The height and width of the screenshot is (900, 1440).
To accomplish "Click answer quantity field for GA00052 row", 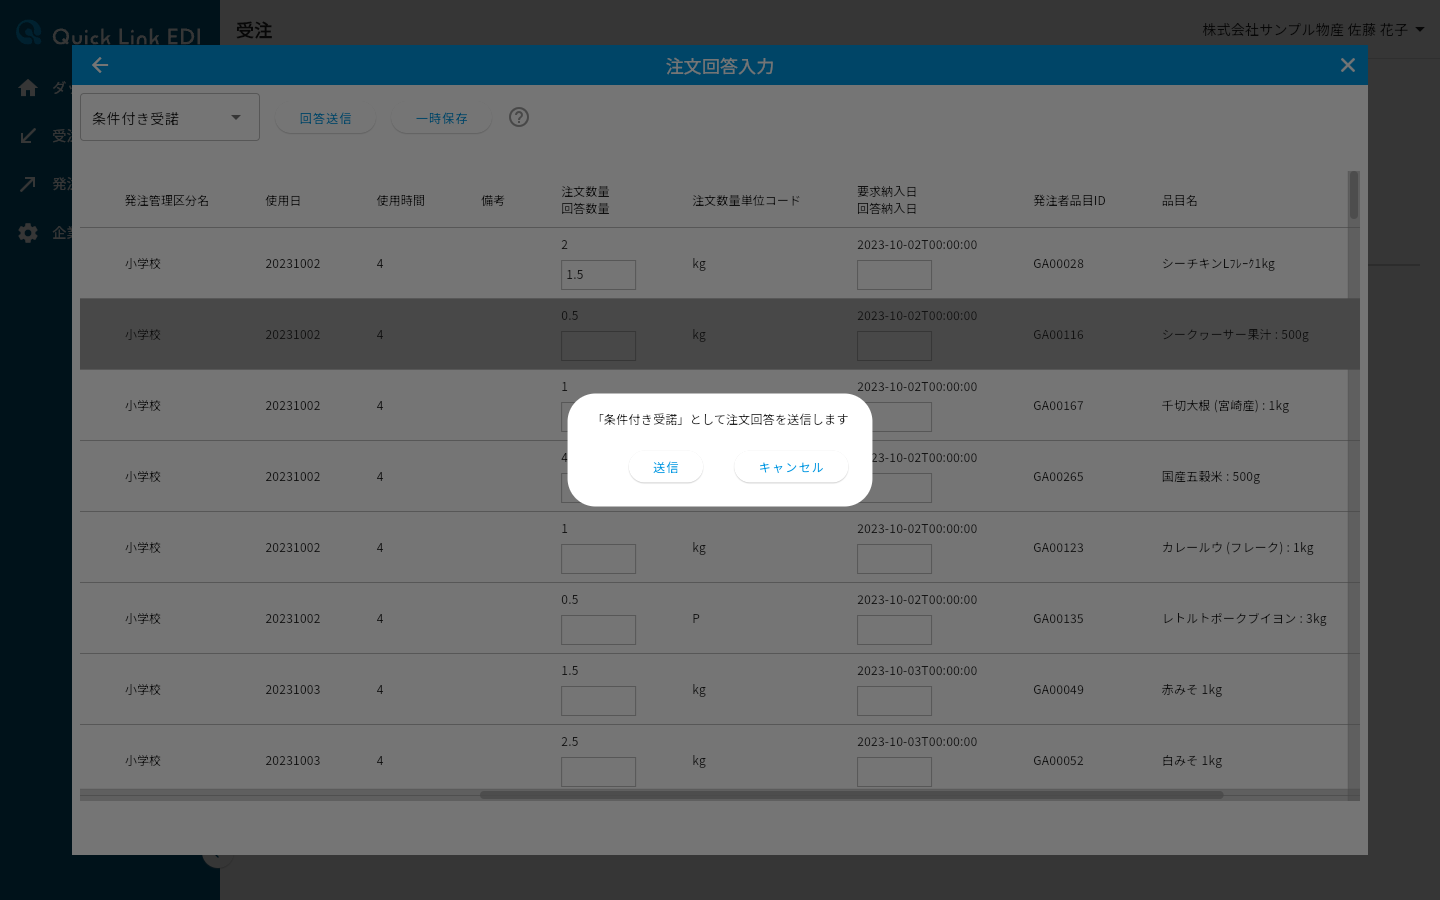I will [x=598, y=772].
